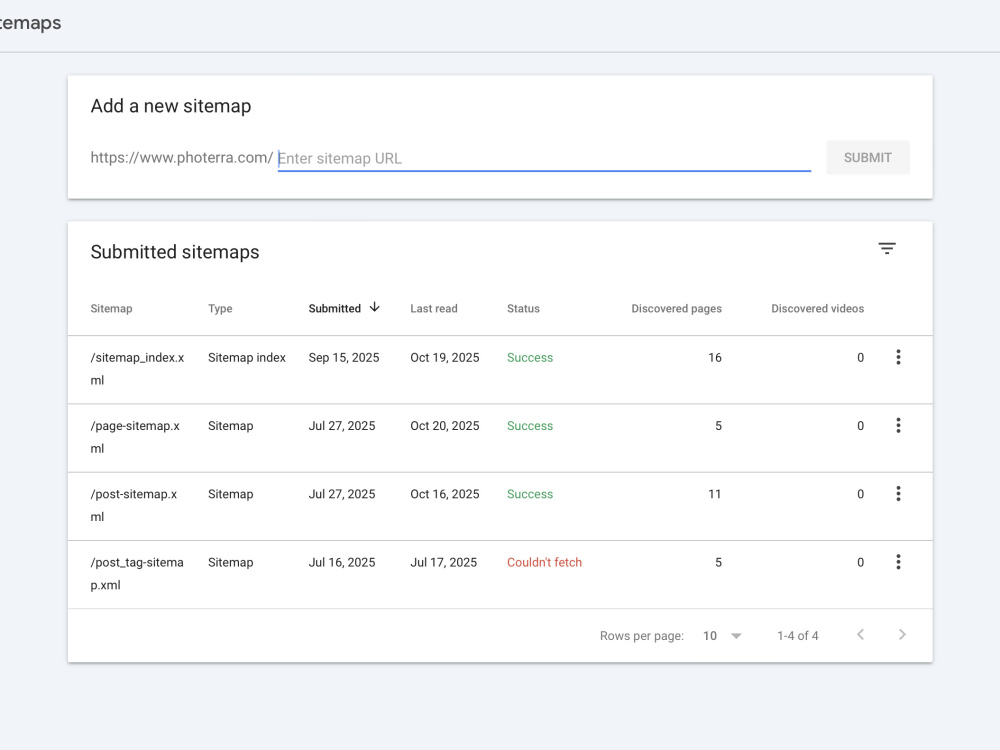Click the Couldn't fetch status
The width and height of the screenshot is (1000, 750).
click(x=544, y=562)
